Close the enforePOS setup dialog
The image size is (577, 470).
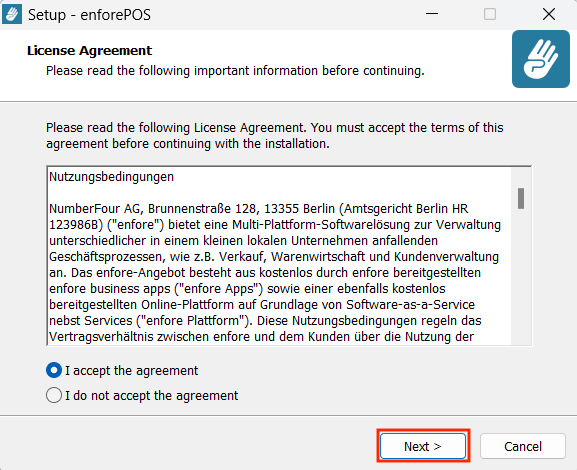548,14
